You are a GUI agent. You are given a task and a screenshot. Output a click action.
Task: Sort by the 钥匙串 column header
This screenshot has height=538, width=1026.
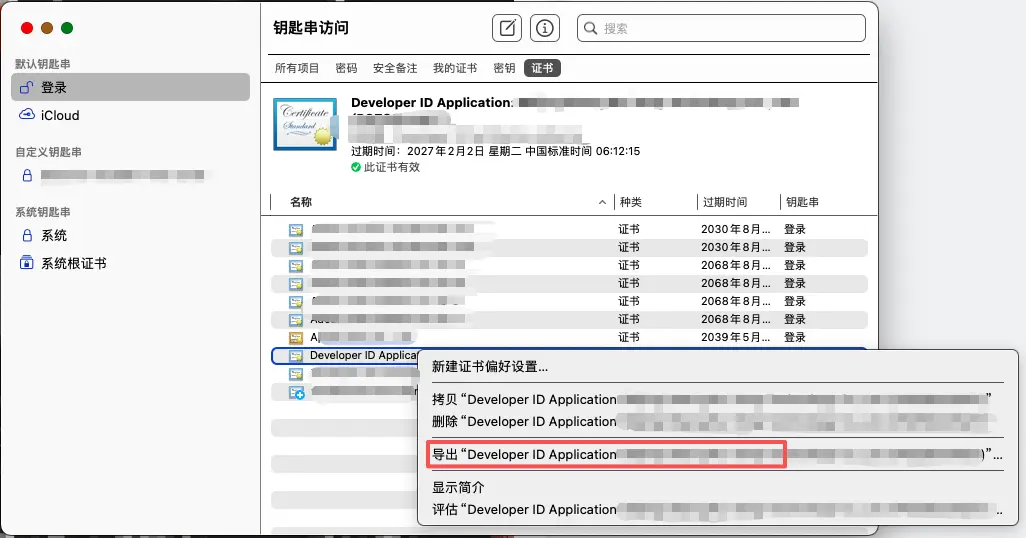[802, 202]
